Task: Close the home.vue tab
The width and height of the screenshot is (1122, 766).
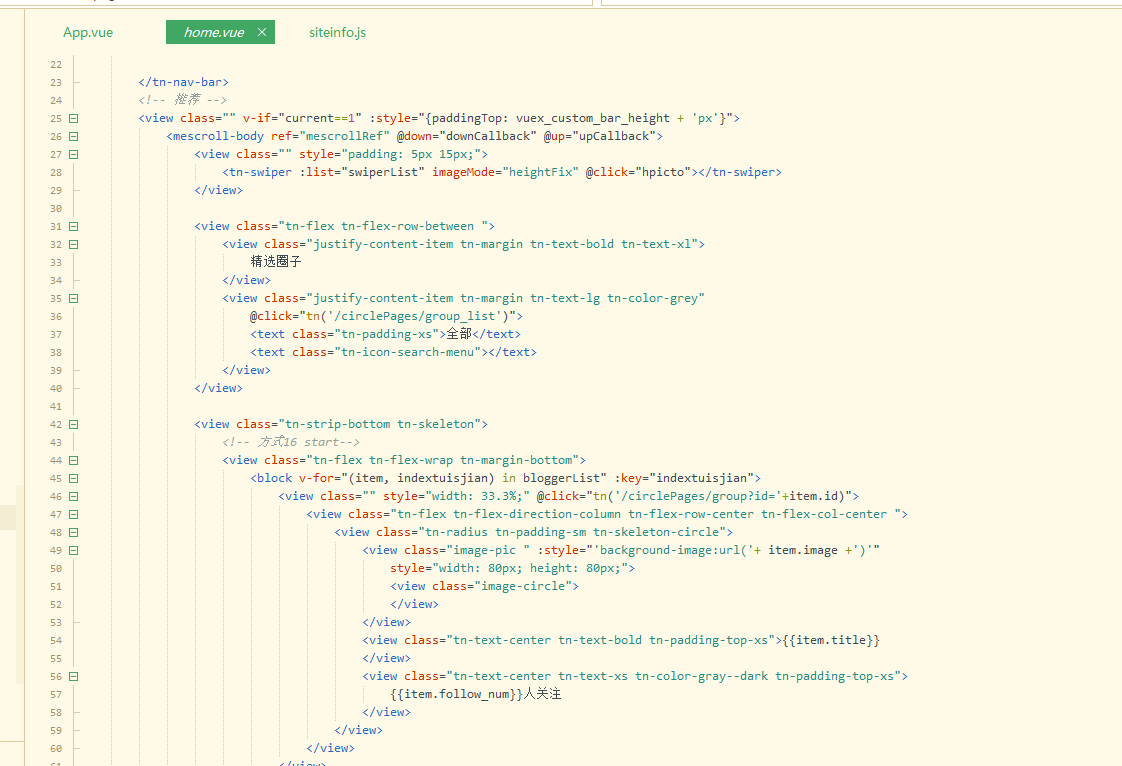Action: tap(262, 32)
